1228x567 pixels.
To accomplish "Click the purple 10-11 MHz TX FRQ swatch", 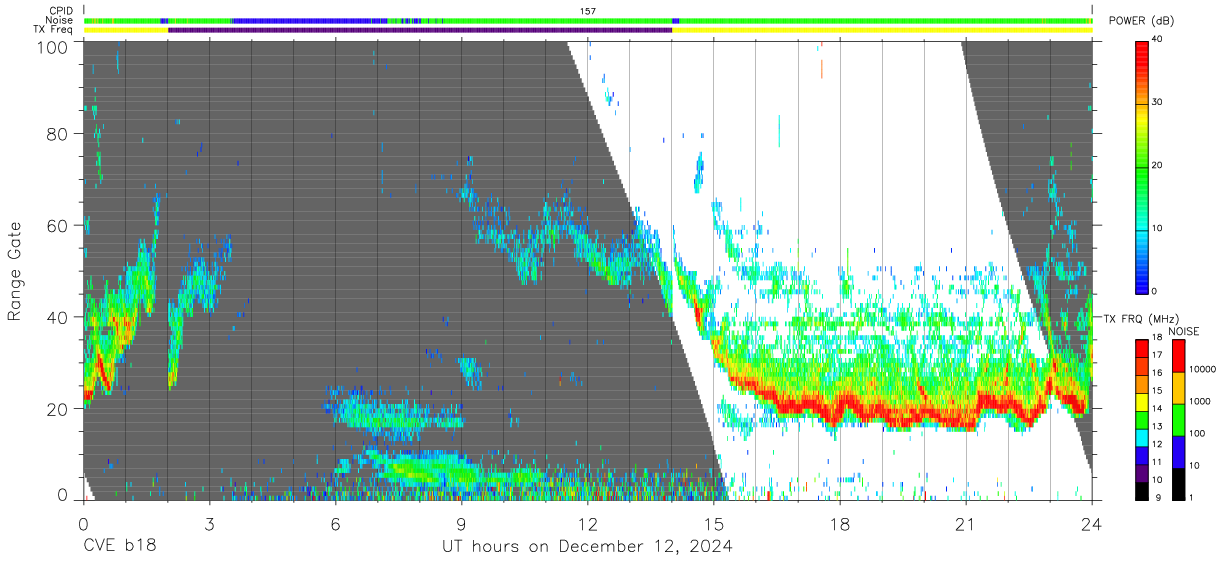I will [1142, 473].
